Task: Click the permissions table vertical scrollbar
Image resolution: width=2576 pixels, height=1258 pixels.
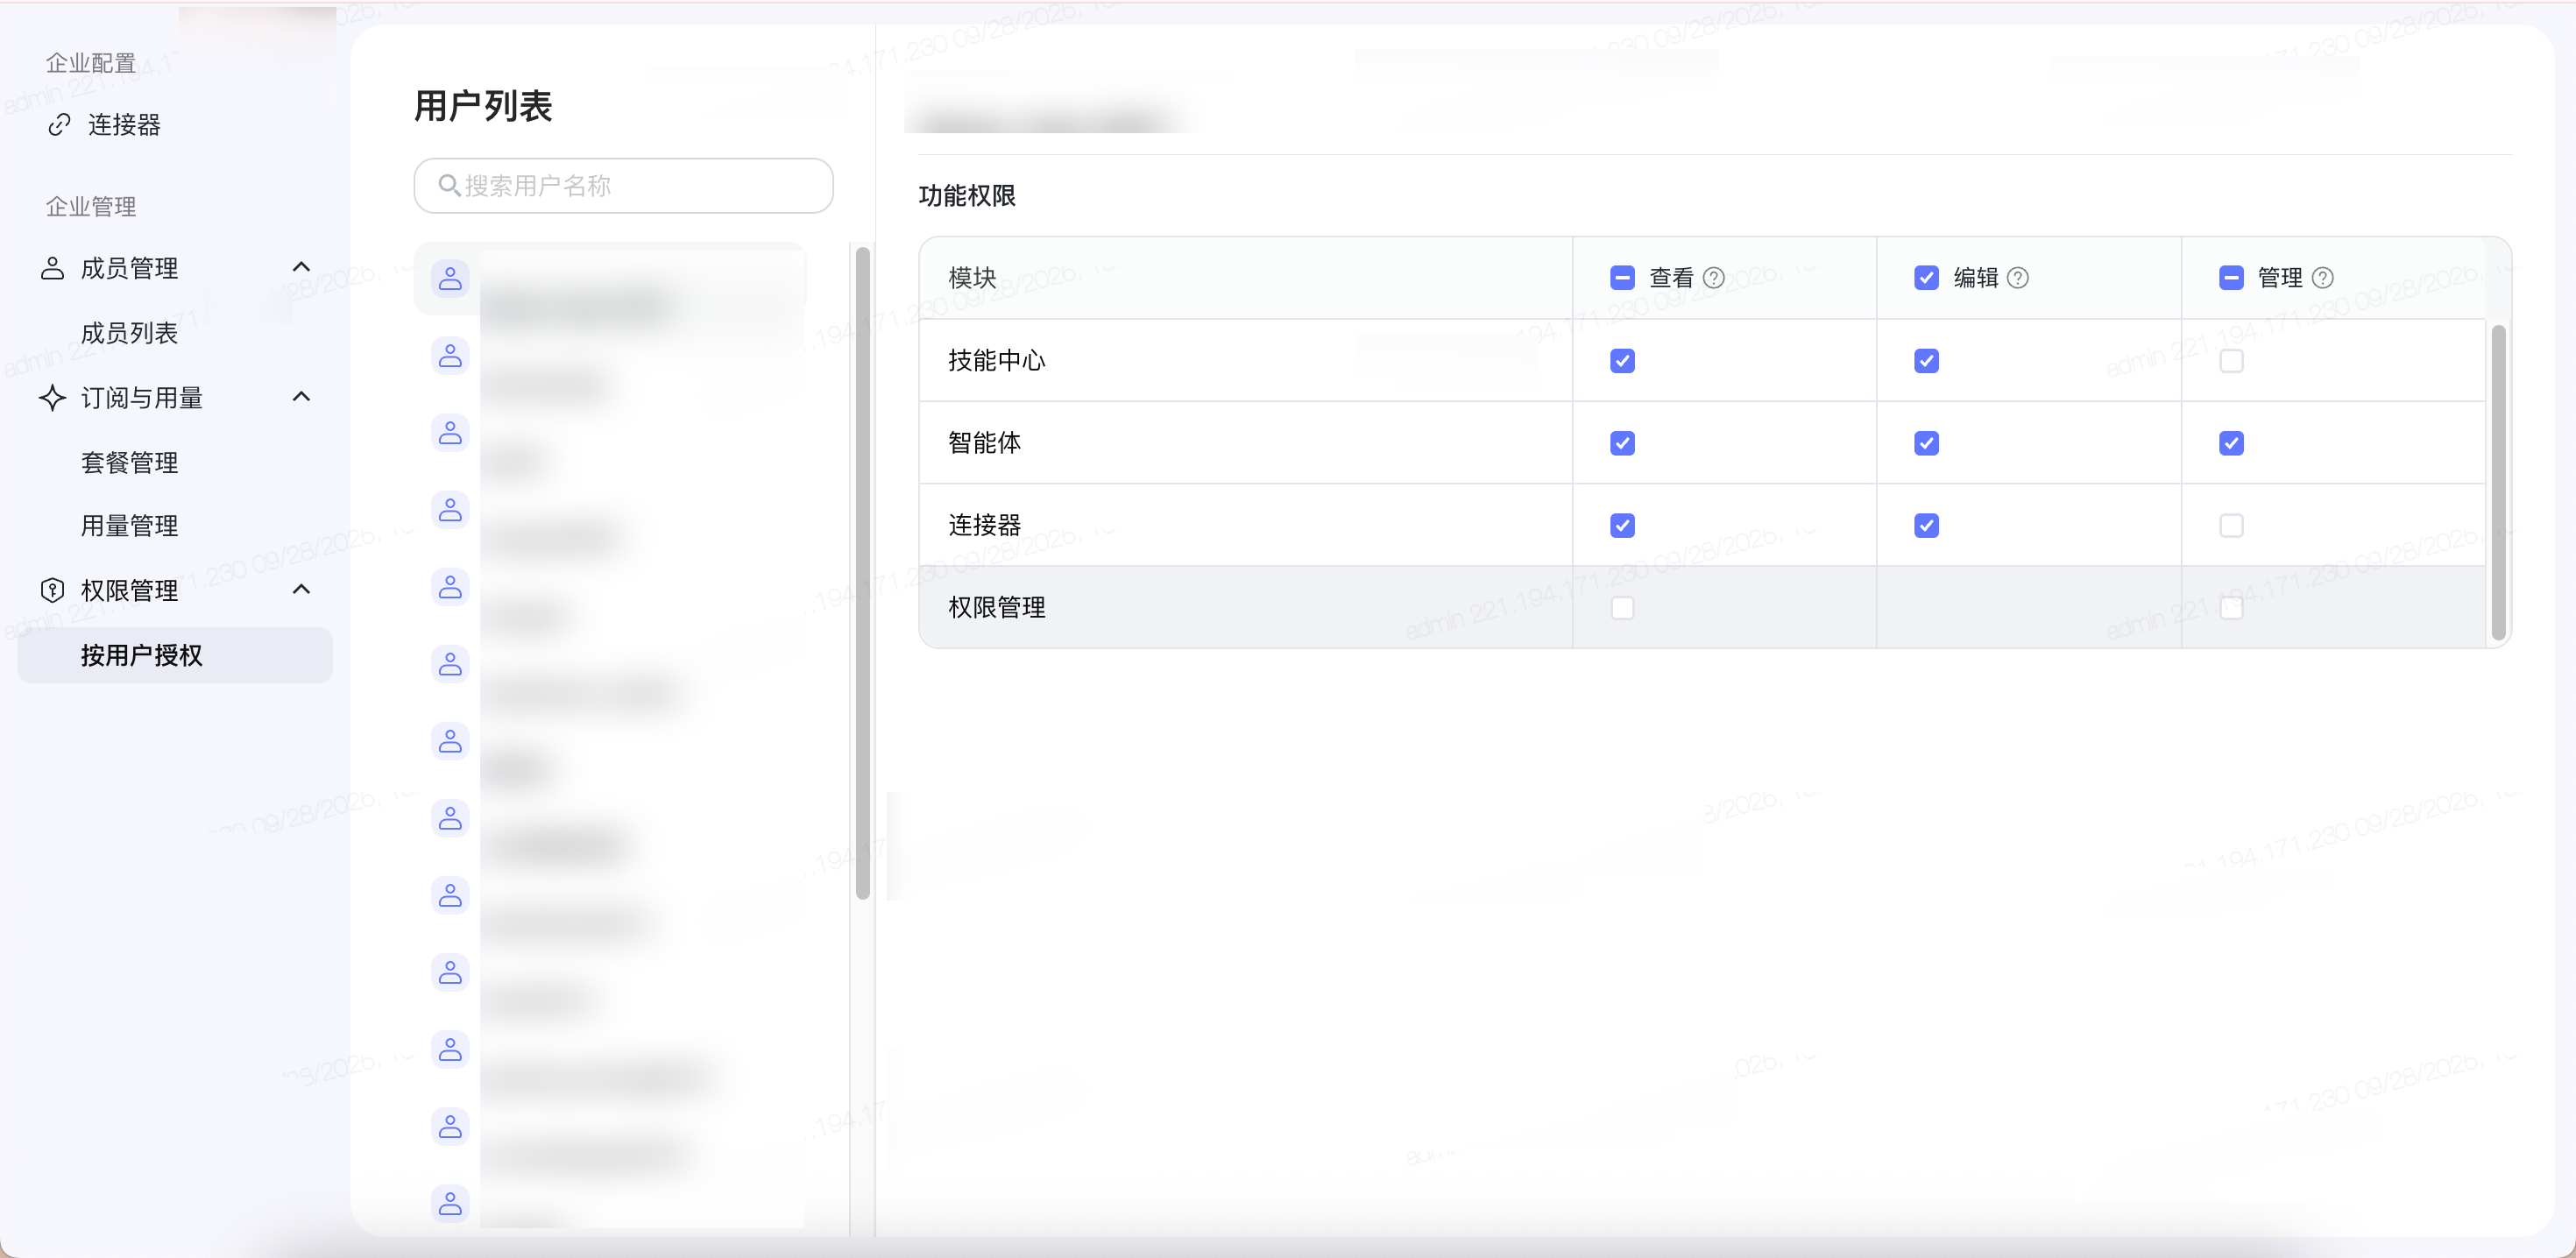Action: pos(2498,482)
